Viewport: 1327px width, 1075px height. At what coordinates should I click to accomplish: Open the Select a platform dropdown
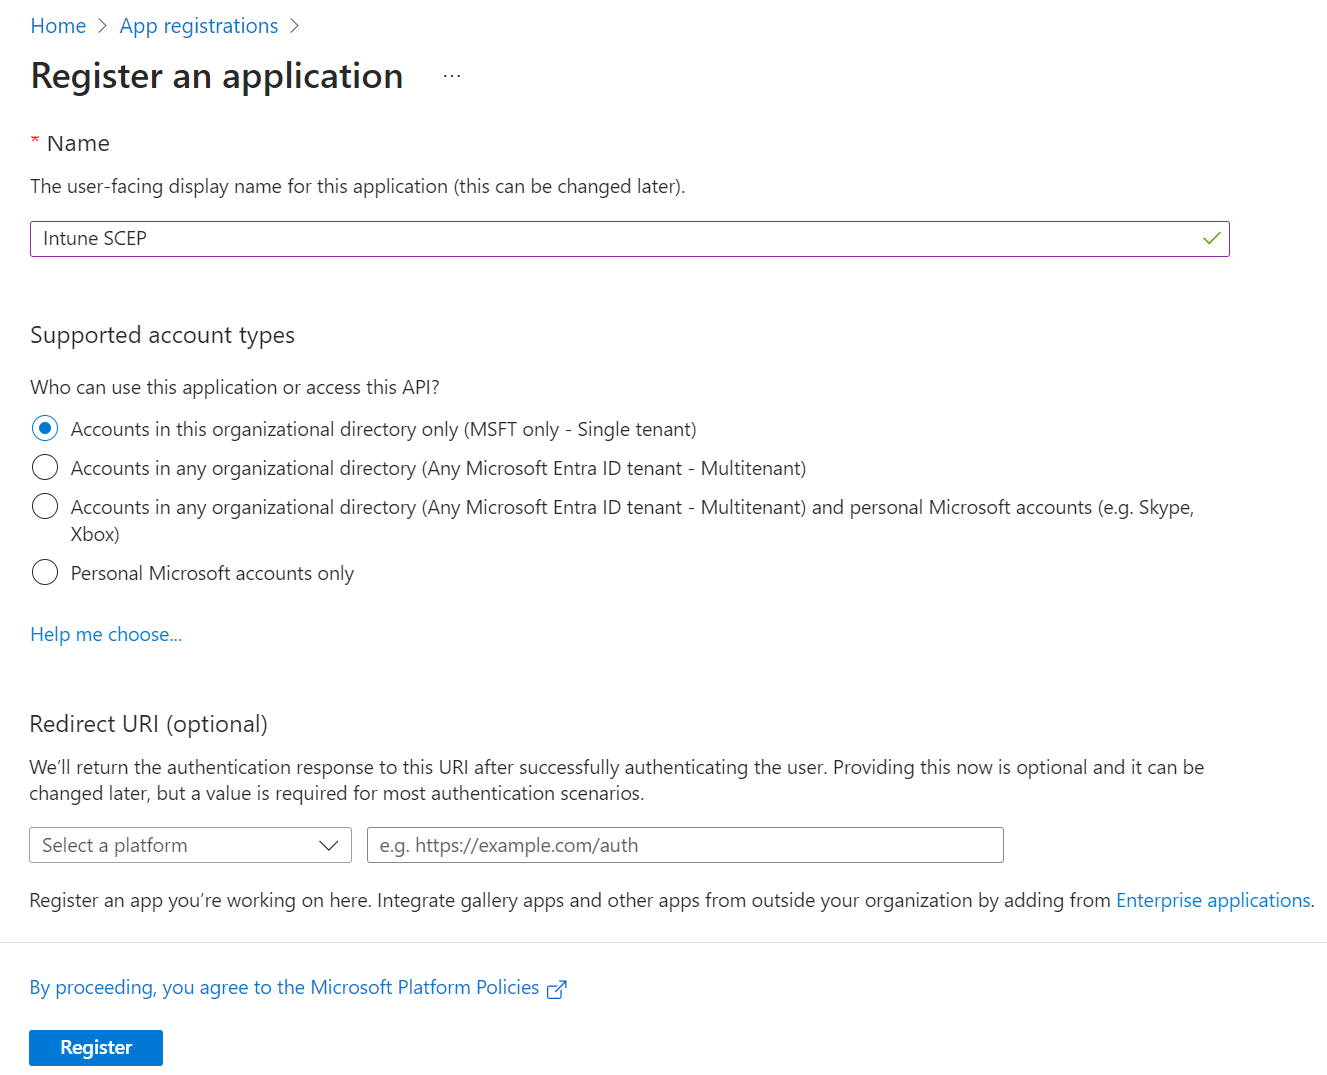tap(190, 845)
